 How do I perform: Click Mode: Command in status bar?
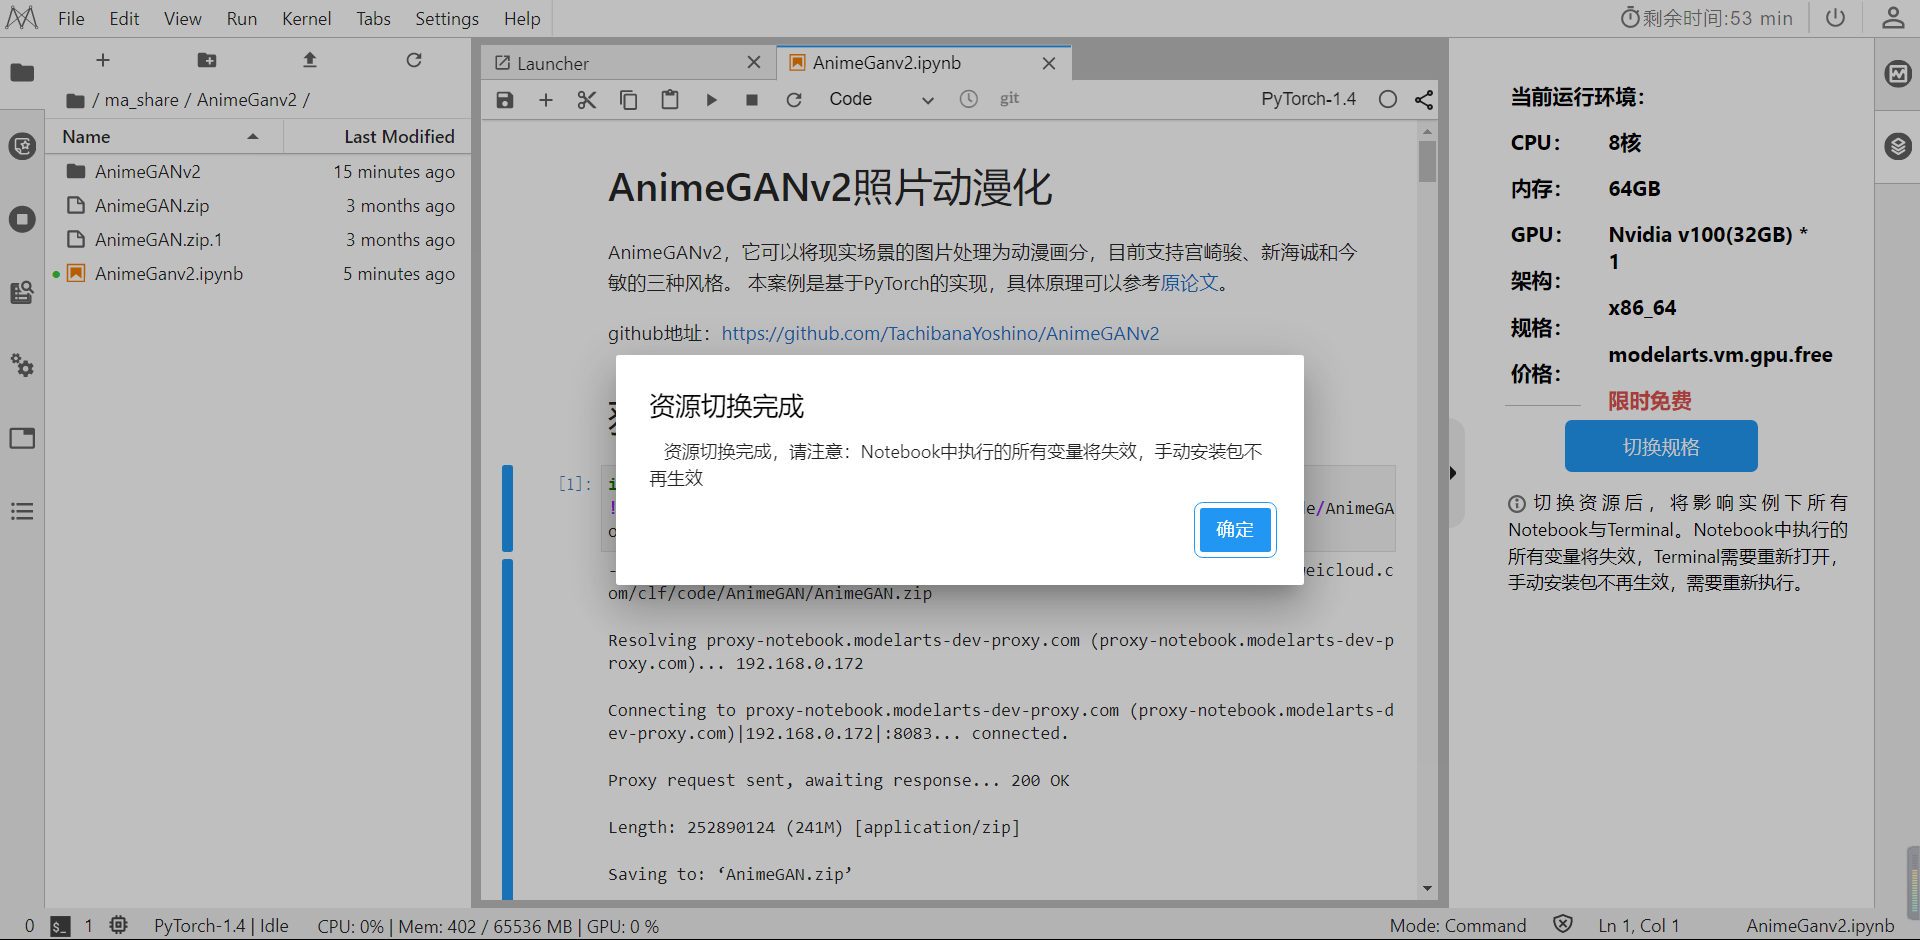(1458, 926)
